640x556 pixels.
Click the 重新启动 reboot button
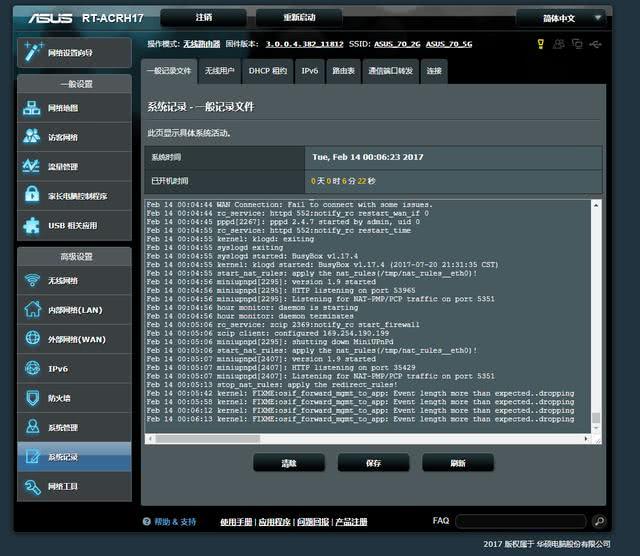point(298,18)
